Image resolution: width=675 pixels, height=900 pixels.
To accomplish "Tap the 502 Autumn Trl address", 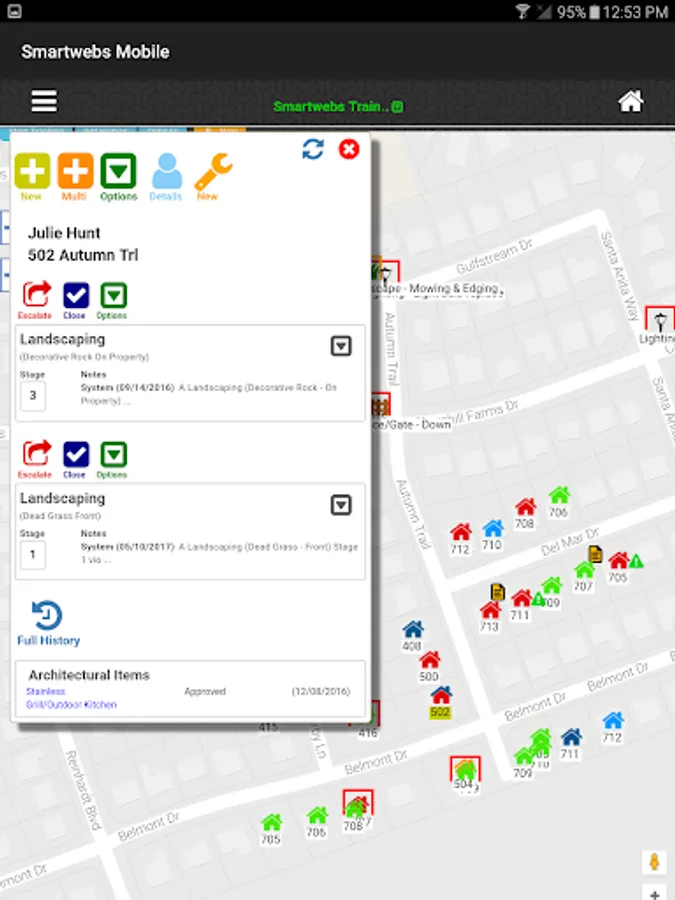I will tap(83, 255).
